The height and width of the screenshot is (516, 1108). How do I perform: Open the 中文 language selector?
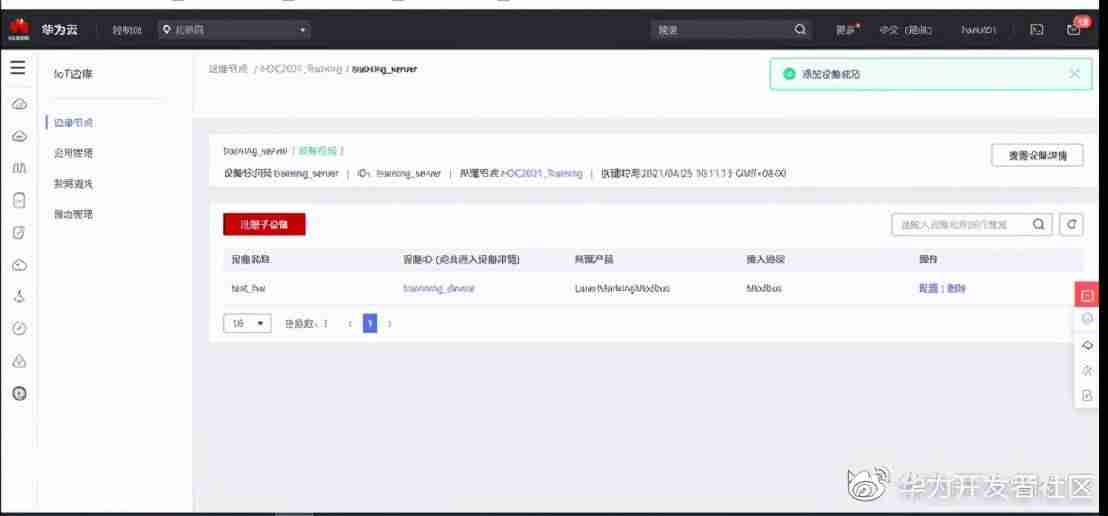coord(905,30)
